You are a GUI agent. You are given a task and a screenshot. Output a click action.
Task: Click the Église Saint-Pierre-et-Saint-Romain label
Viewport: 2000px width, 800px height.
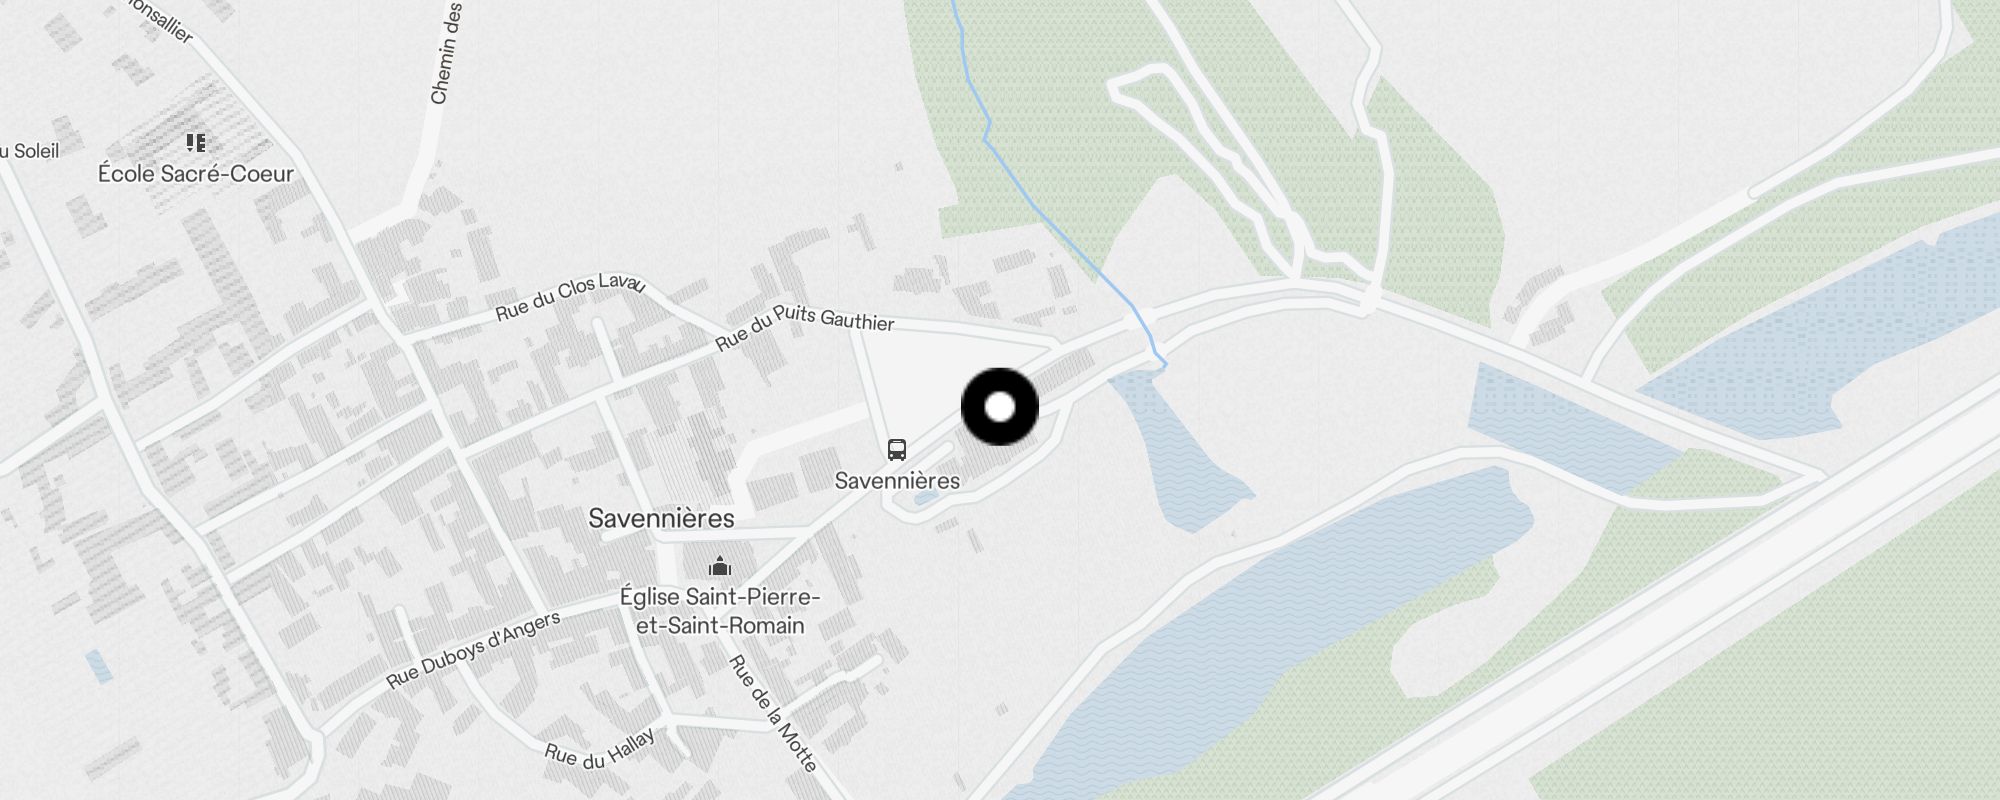720,611
